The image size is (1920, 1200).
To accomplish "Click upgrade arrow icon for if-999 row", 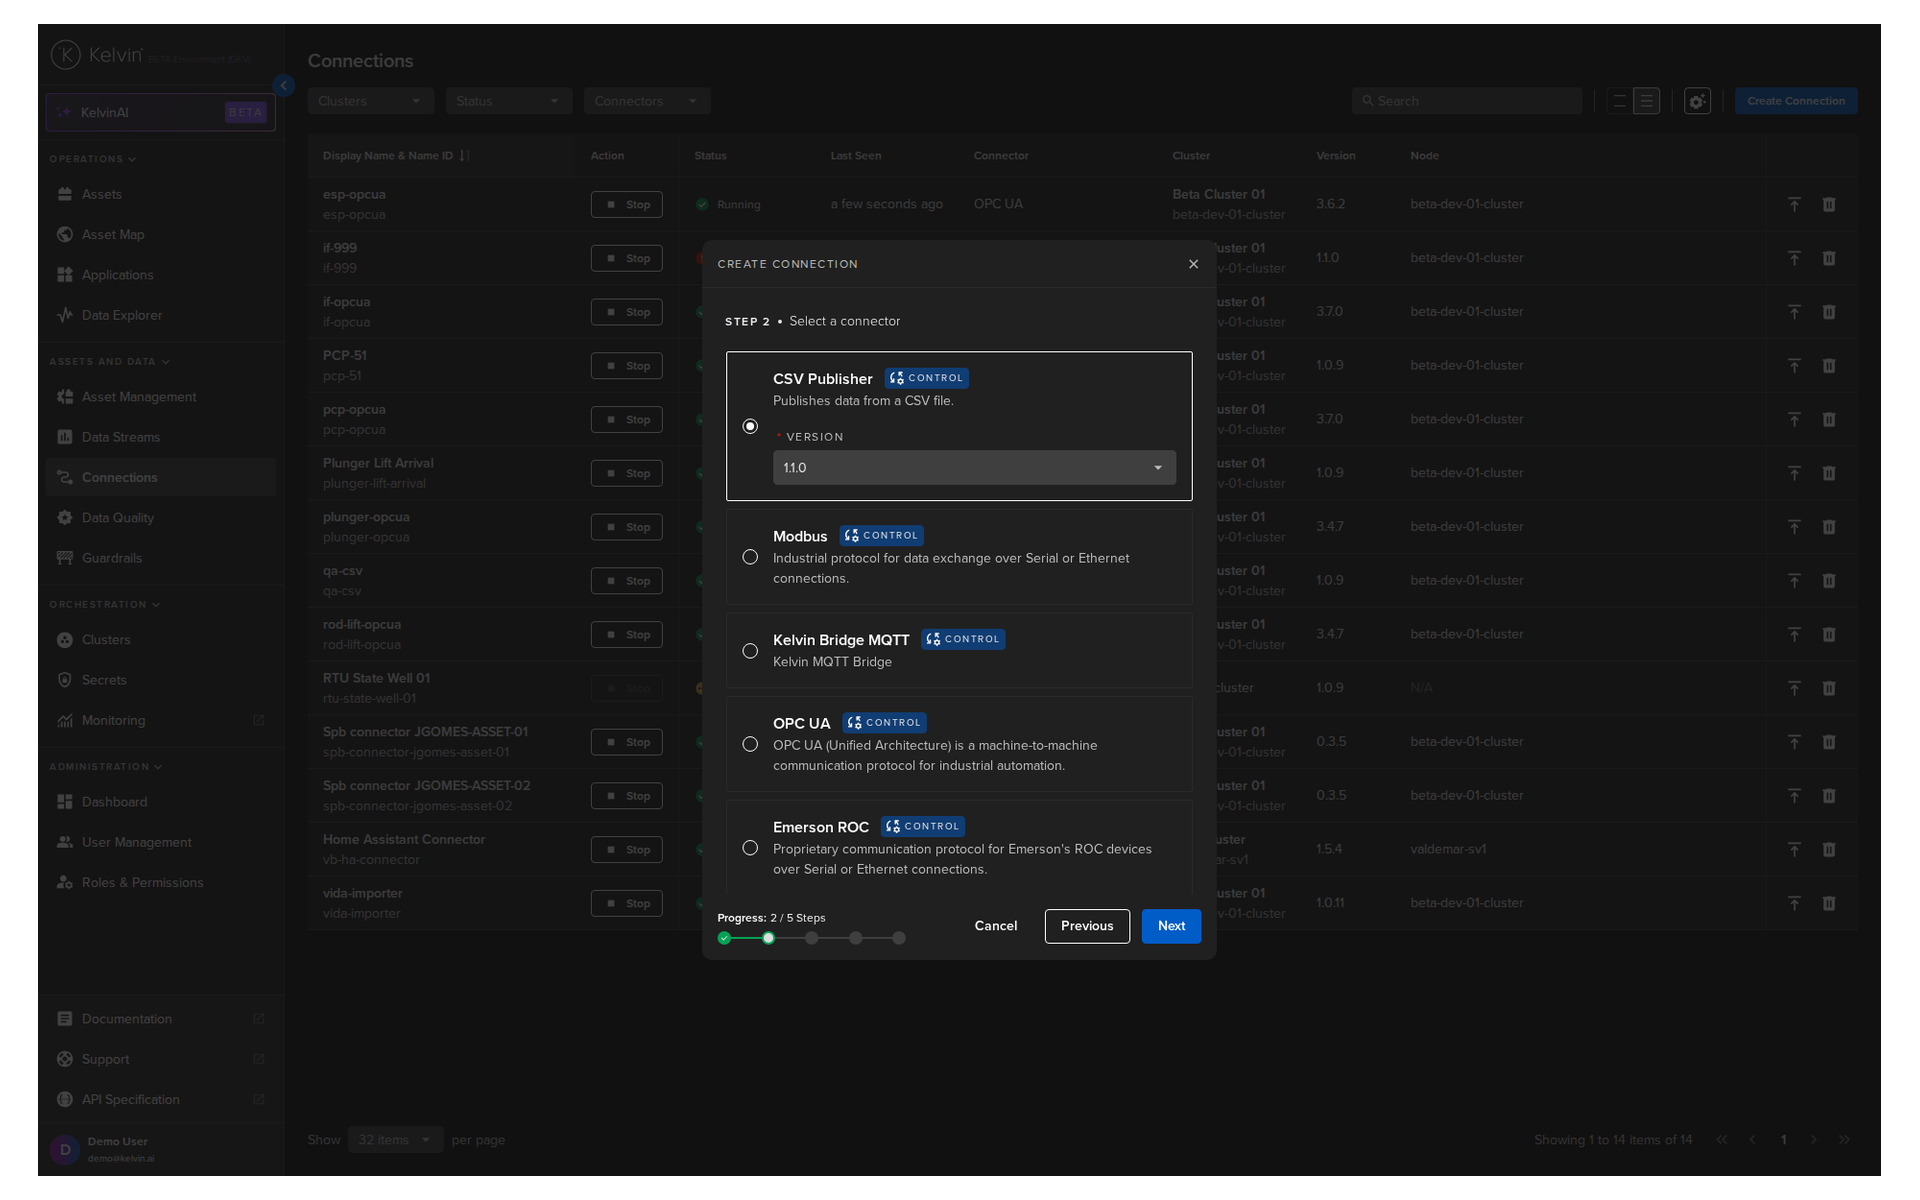I will click(x=1794, y=258).
